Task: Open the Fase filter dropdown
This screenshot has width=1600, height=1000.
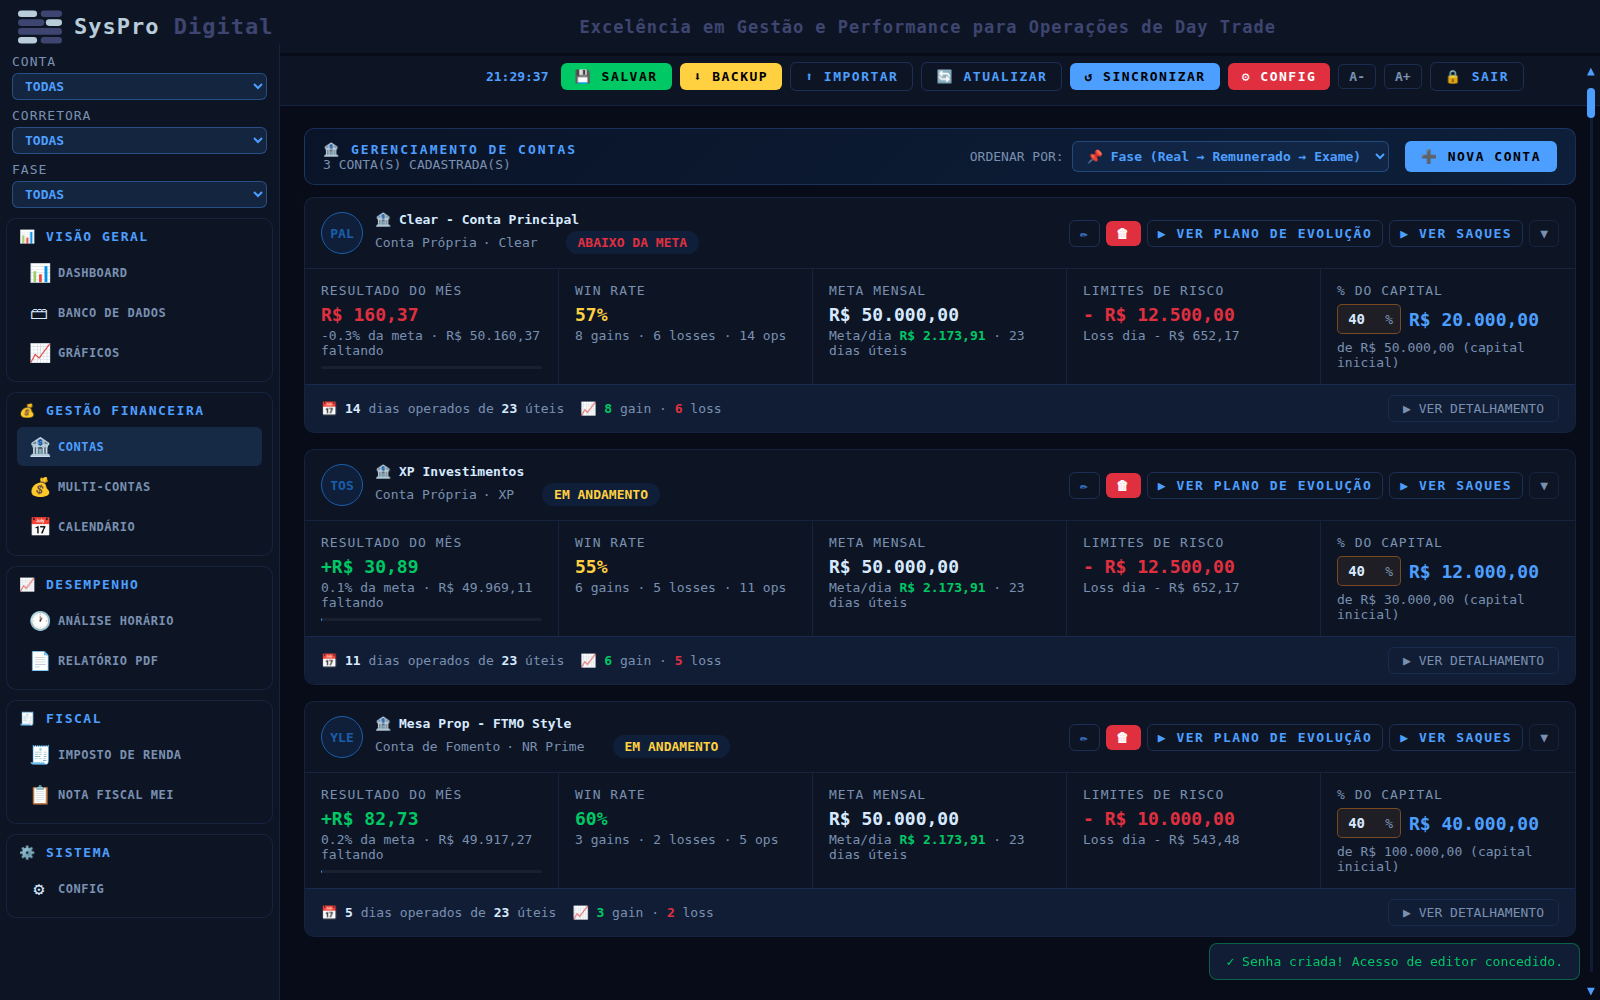Action: [140, 195]
